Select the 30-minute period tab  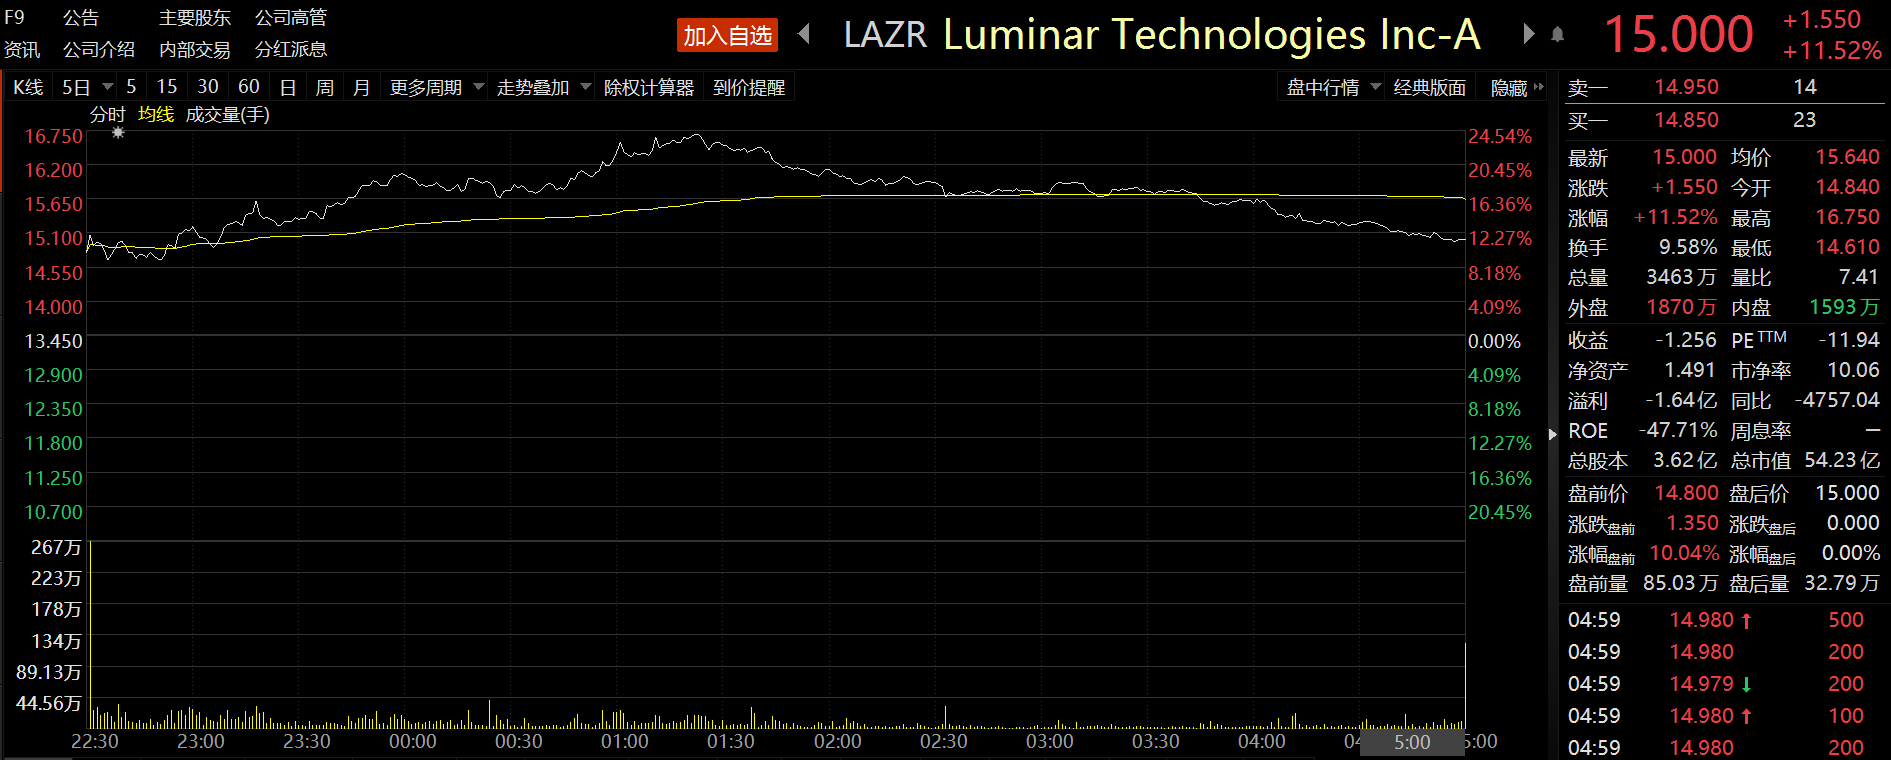pos(208,87)
